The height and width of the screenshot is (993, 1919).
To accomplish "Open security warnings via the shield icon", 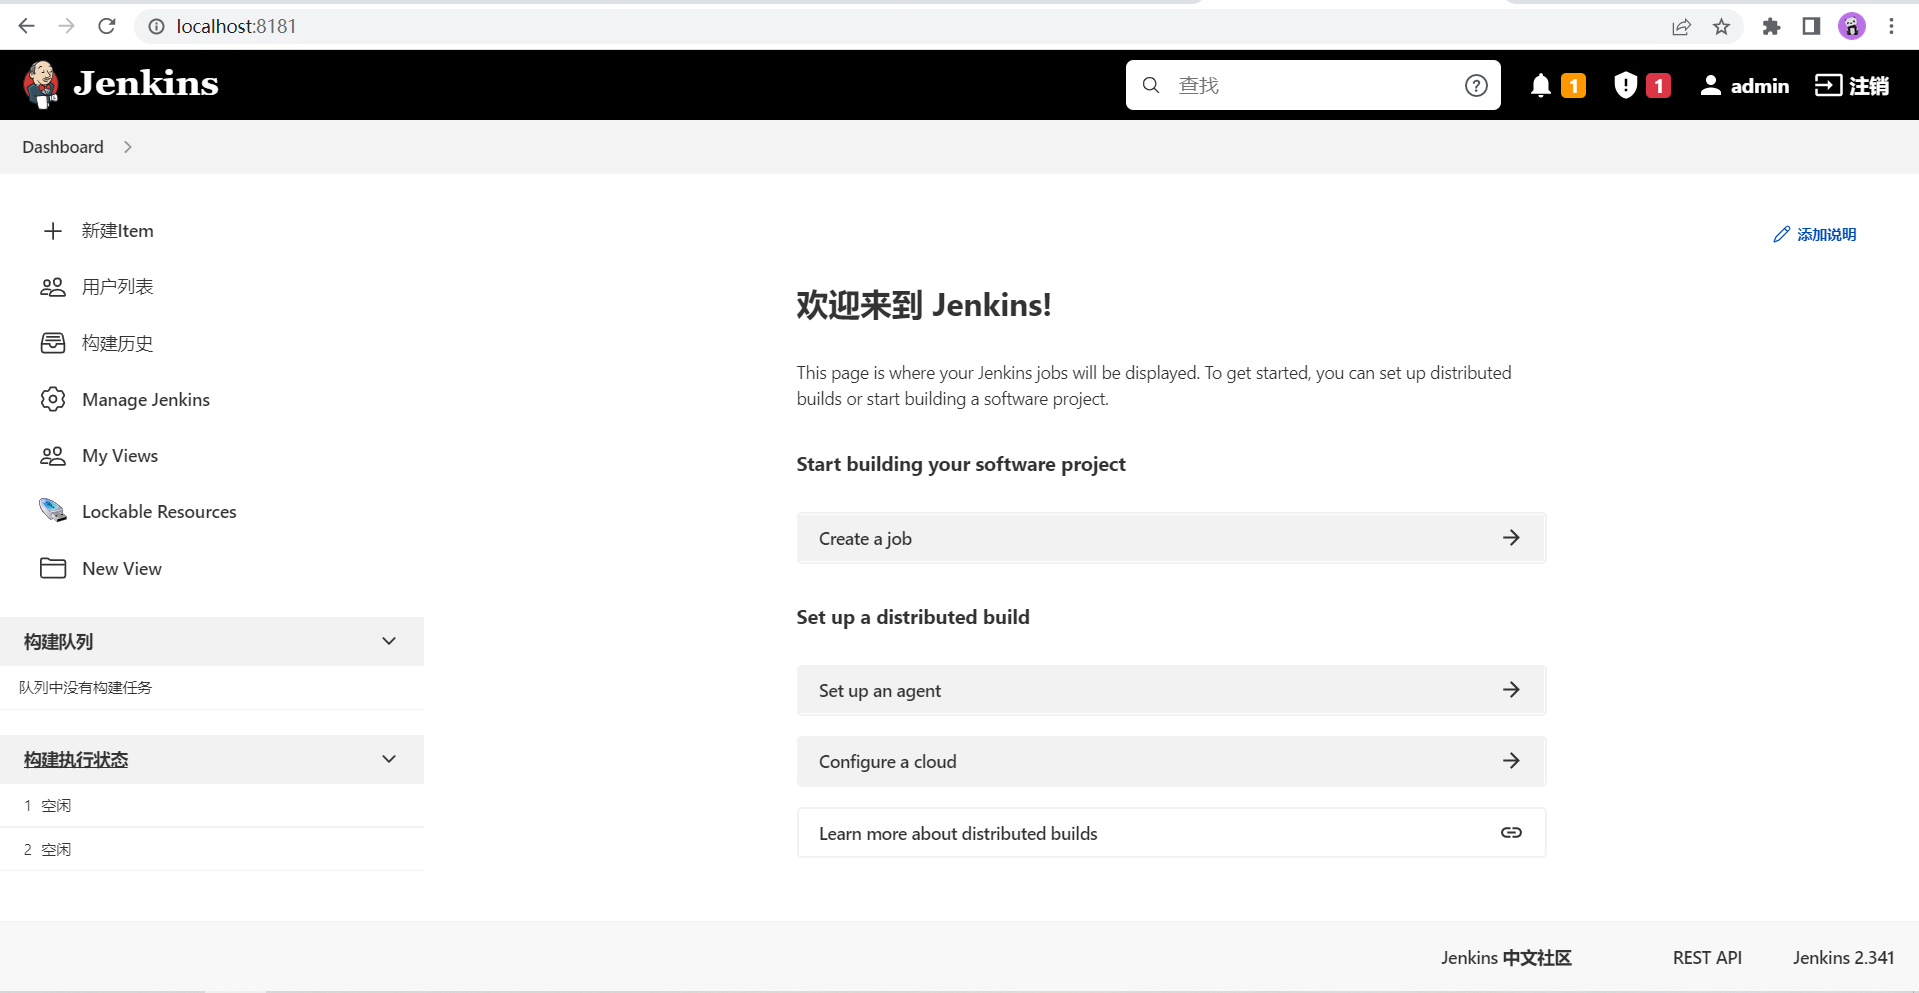I will point(1626,86).
